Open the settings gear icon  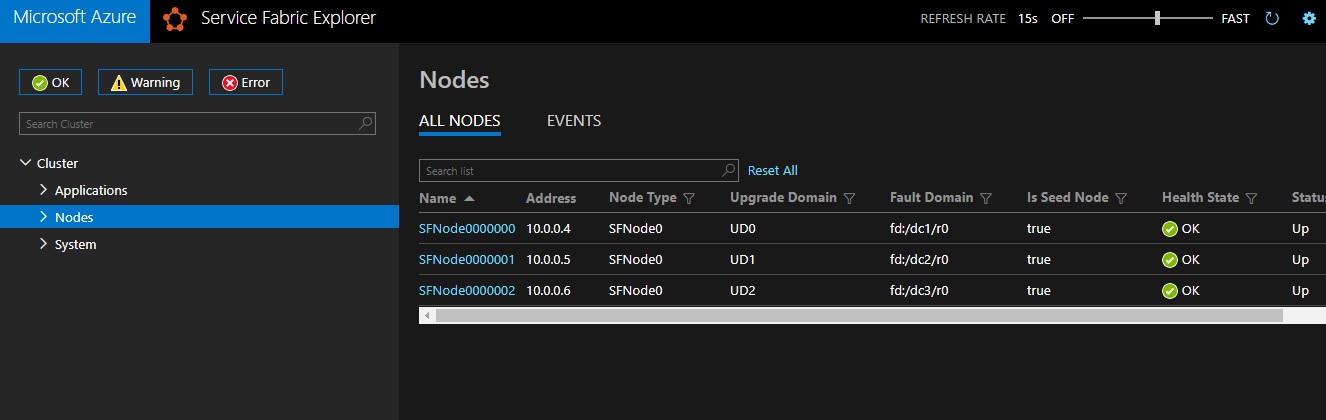coord(1309,18)
